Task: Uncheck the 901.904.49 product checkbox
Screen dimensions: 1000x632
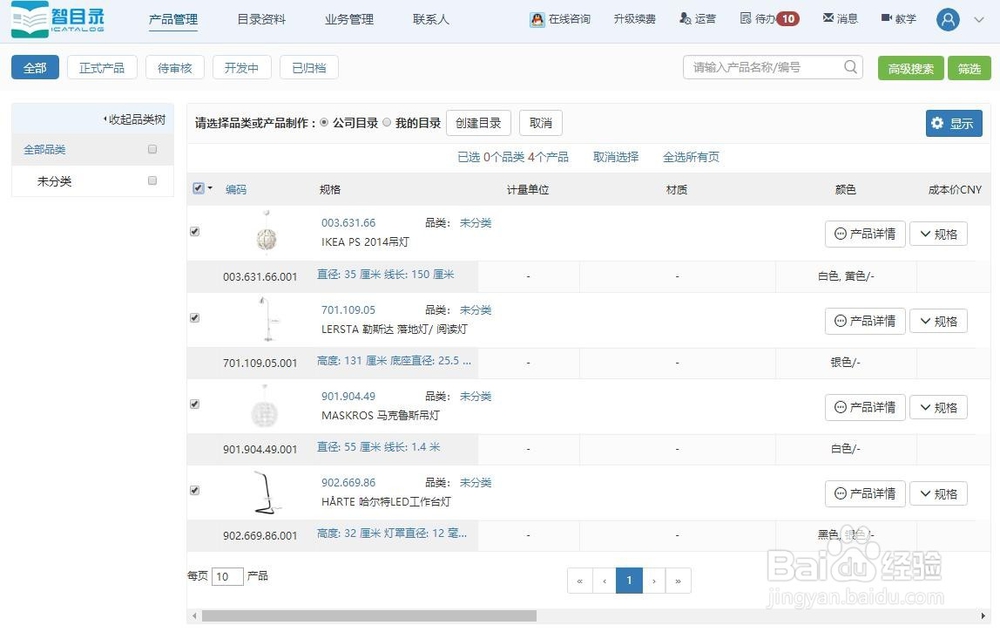Action: (x=195, y=404)
